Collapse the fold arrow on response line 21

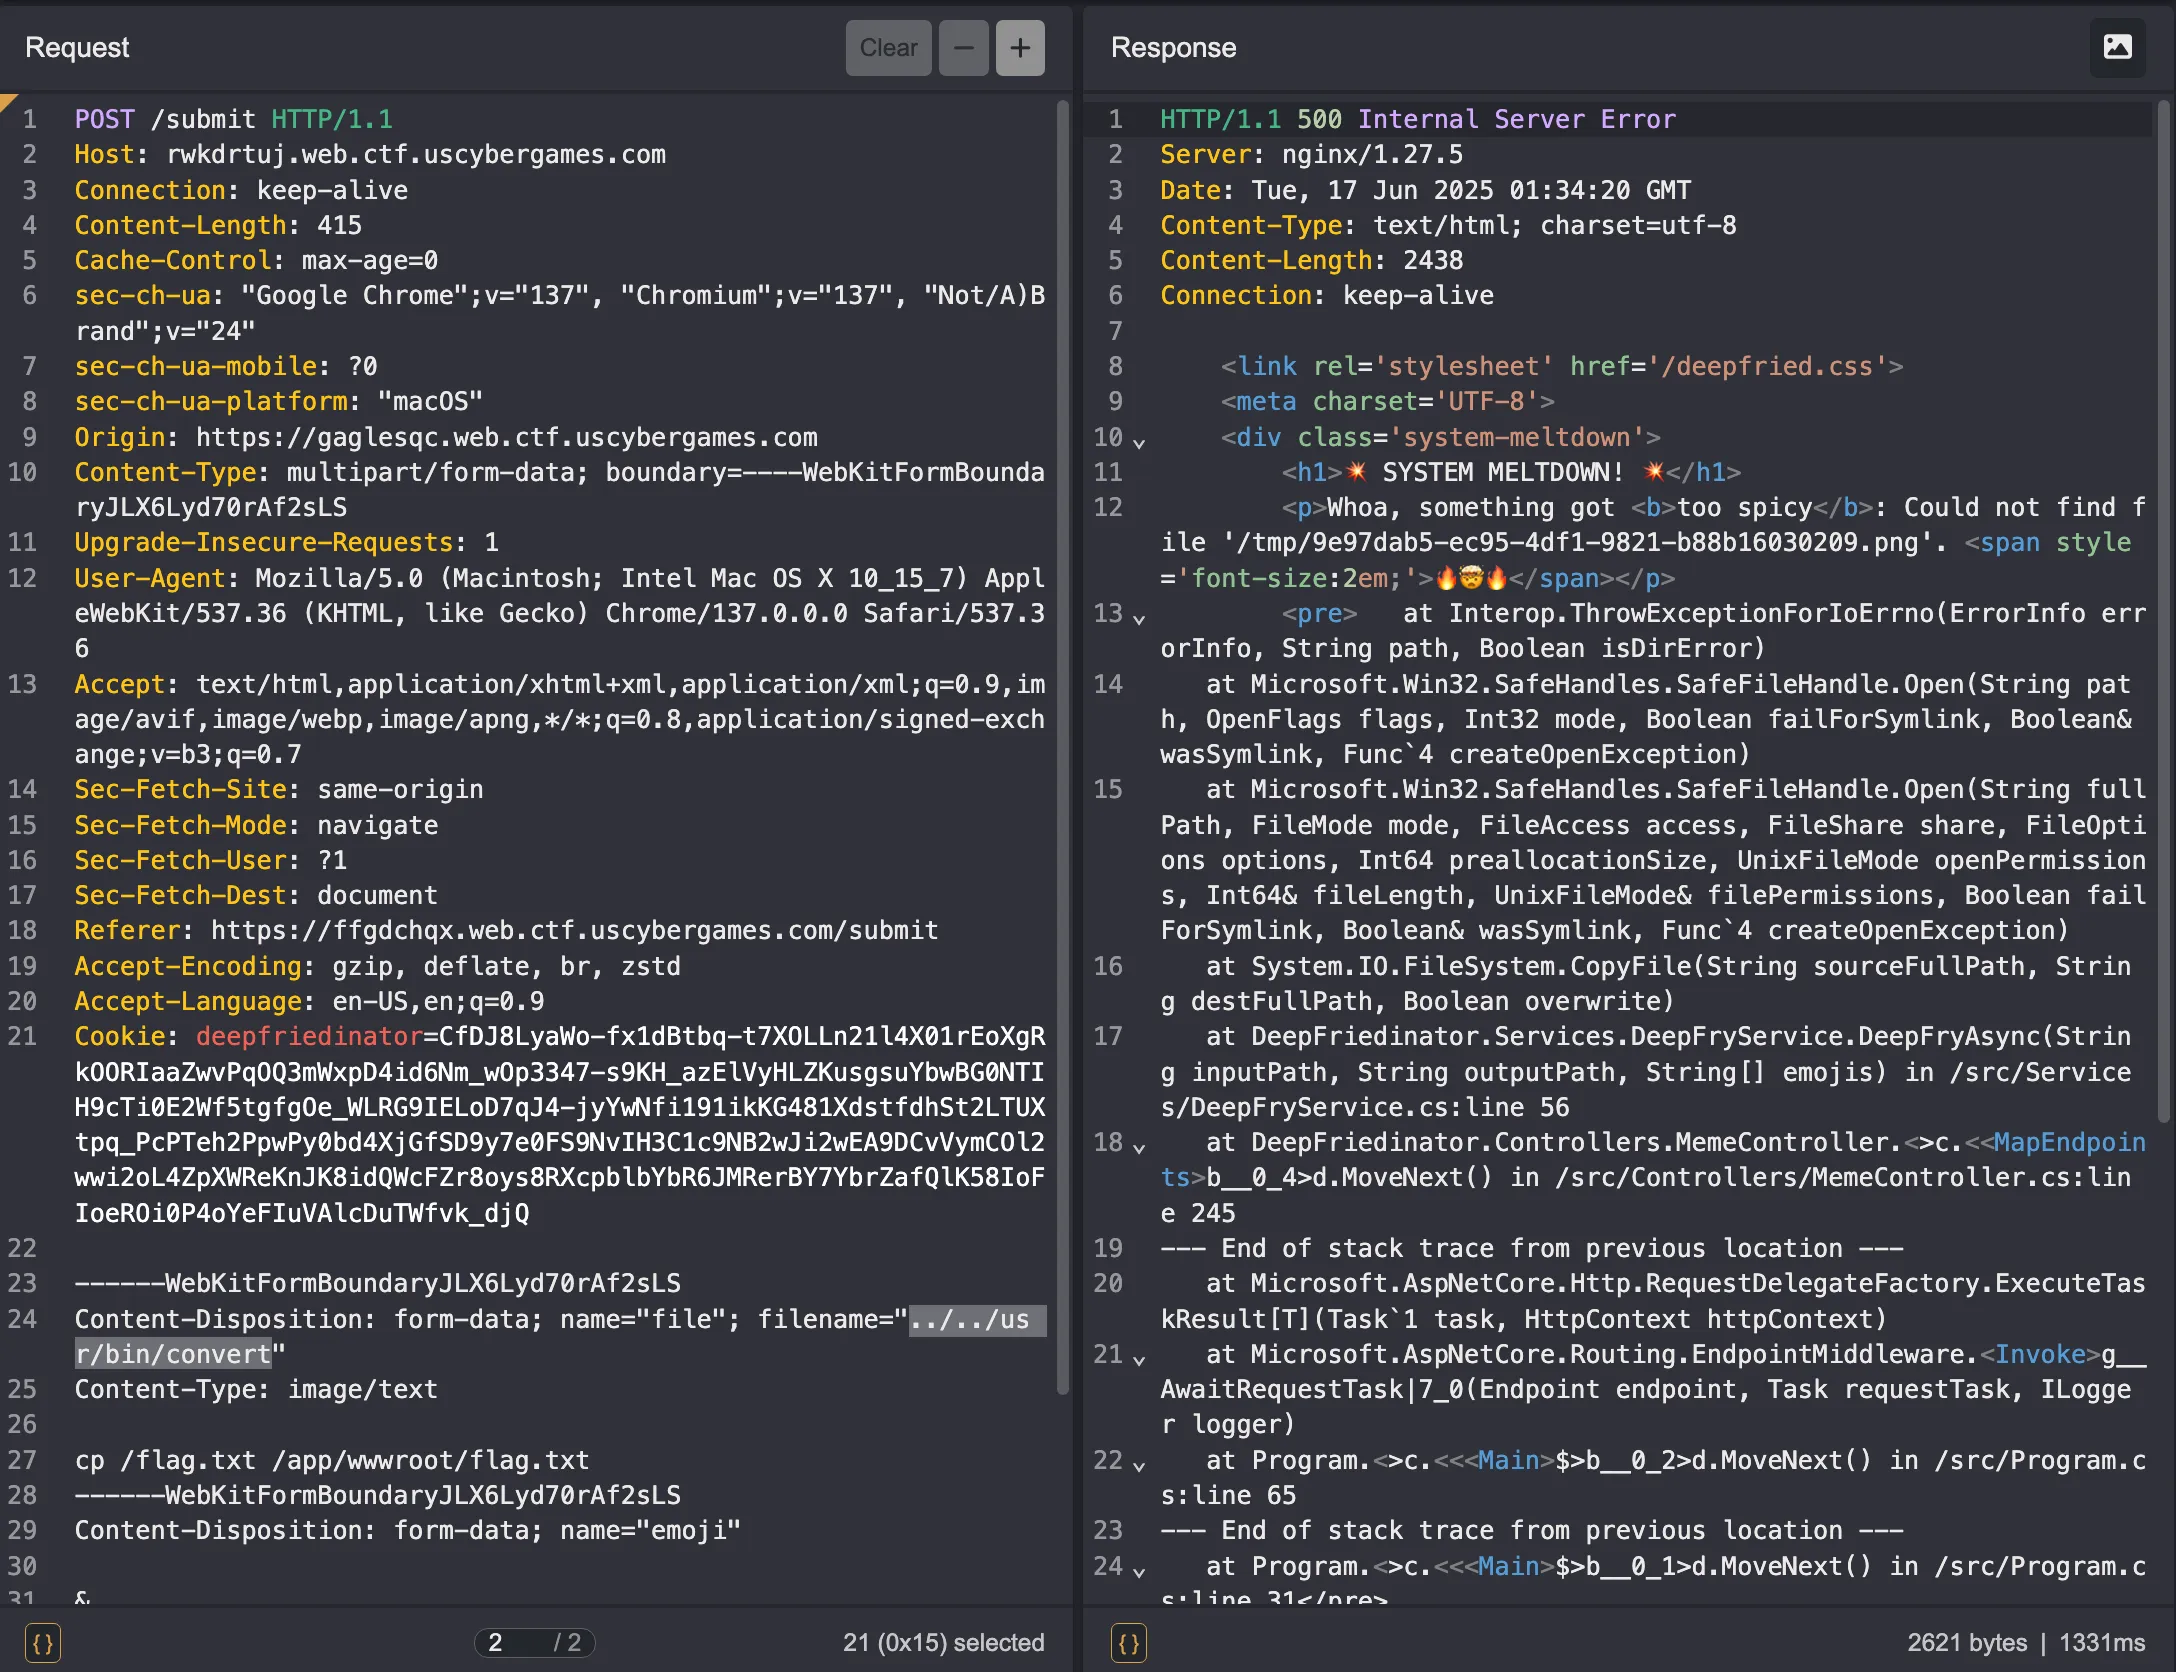tap(1139, 1360)
